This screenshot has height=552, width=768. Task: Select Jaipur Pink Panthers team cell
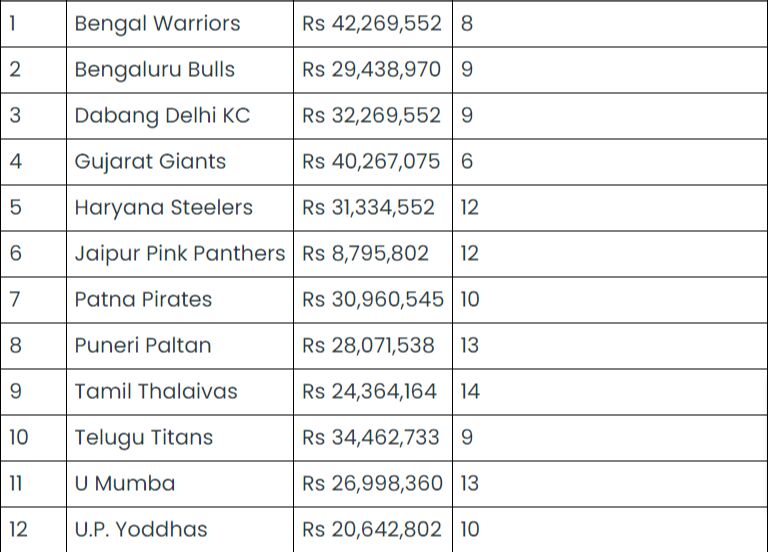[179, 253]
